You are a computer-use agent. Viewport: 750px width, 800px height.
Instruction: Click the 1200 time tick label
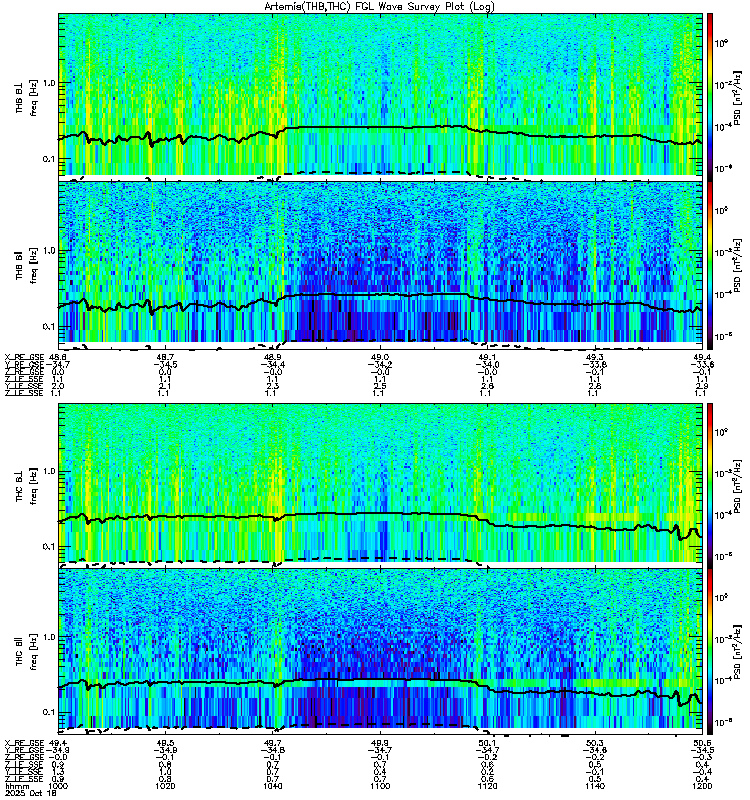(x=702, y=786)
